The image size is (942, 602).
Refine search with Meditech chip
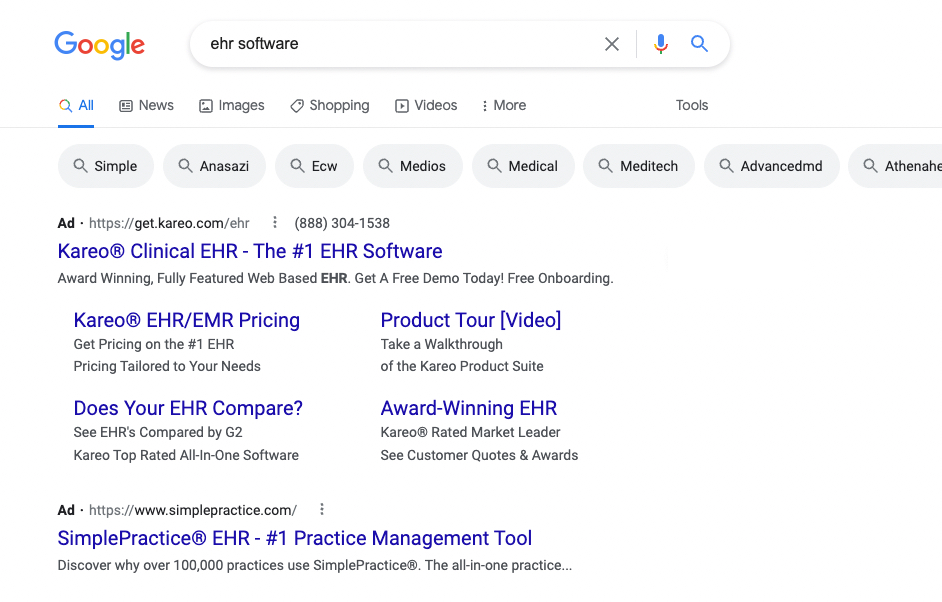coord(639,166)
